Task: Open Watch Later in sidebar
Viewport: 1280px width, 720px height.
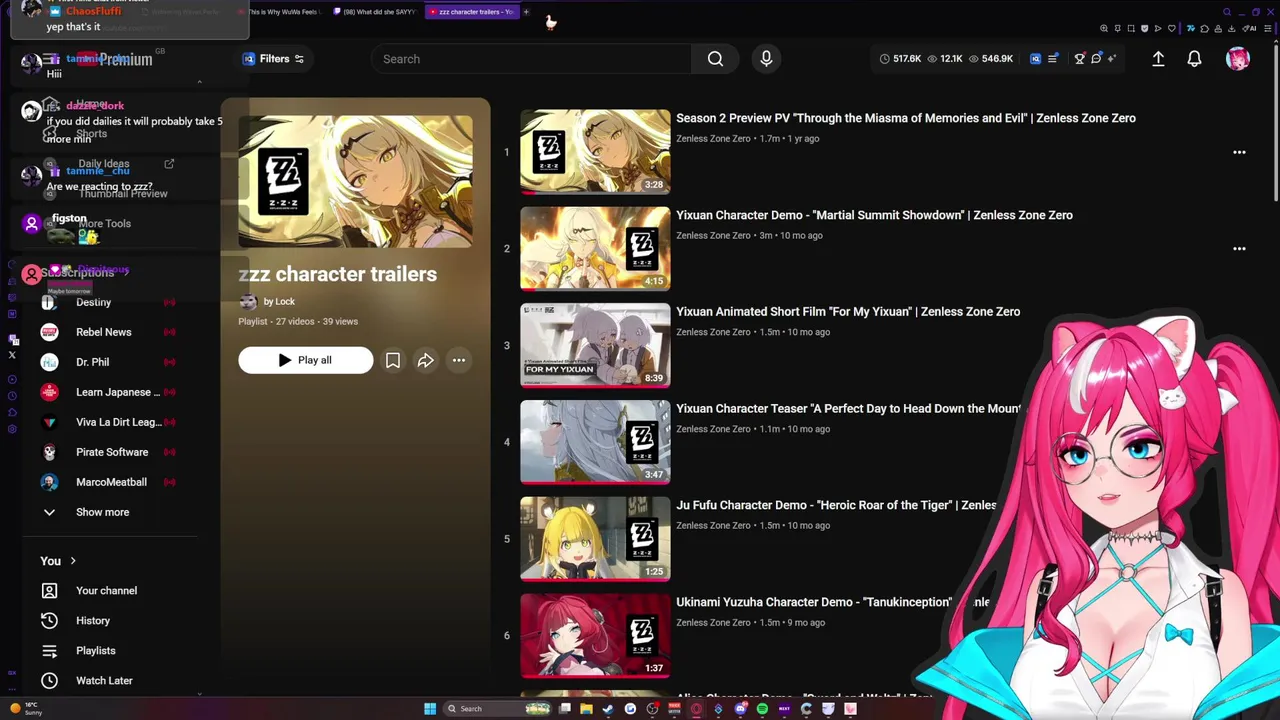Action: [x=104, y=681]
